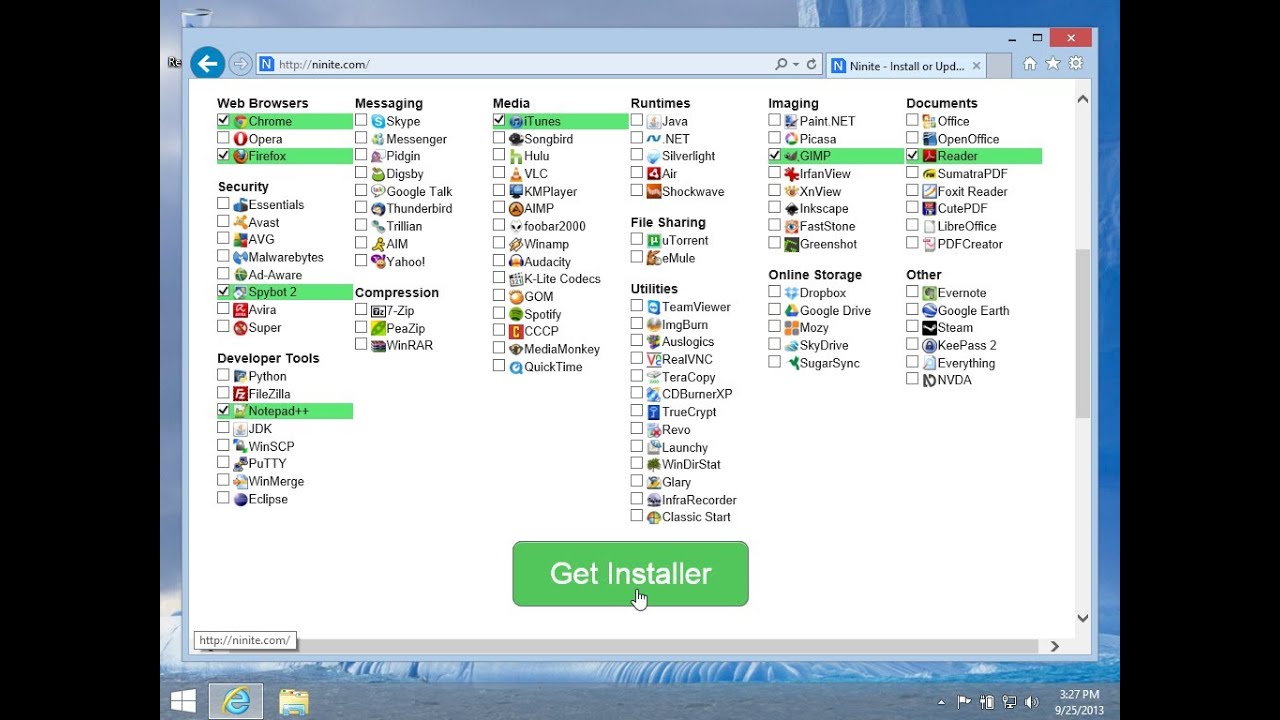Click the scroll down arrow
This screenshot has height=720, width=1280.
coord(1082,618)
